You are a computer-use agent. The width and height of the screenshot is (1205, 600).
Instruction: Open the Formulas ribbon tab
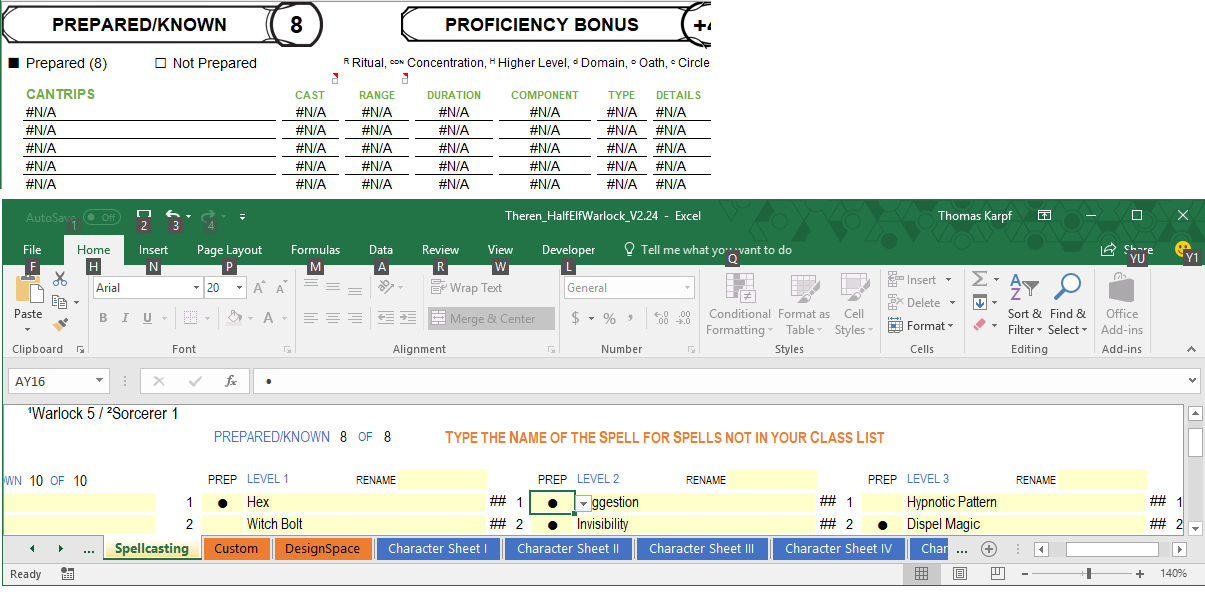[315, 250]
